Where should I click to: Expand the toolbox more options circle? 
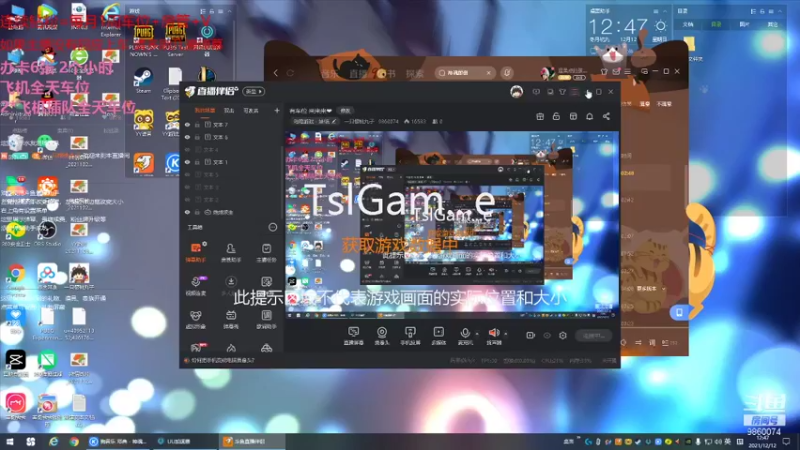point(273,227)
